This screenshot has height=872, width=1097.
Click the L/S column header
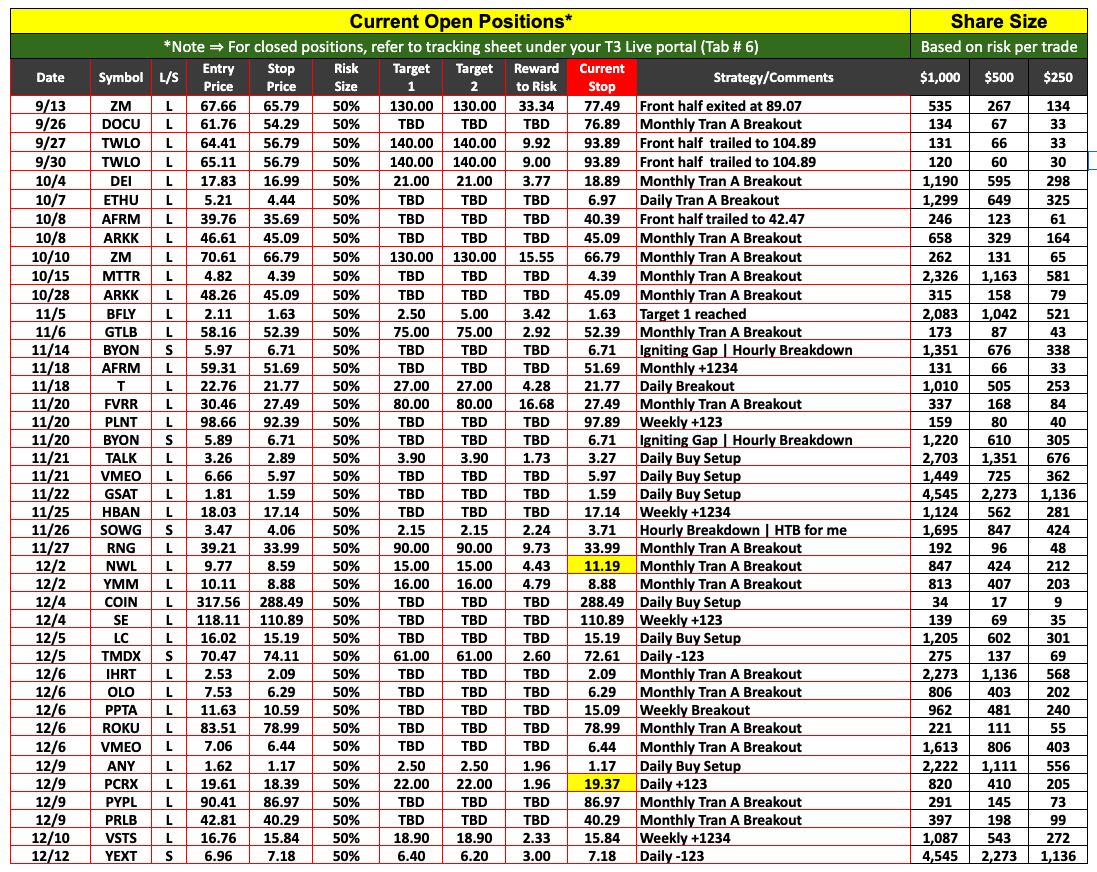[166, 77]
